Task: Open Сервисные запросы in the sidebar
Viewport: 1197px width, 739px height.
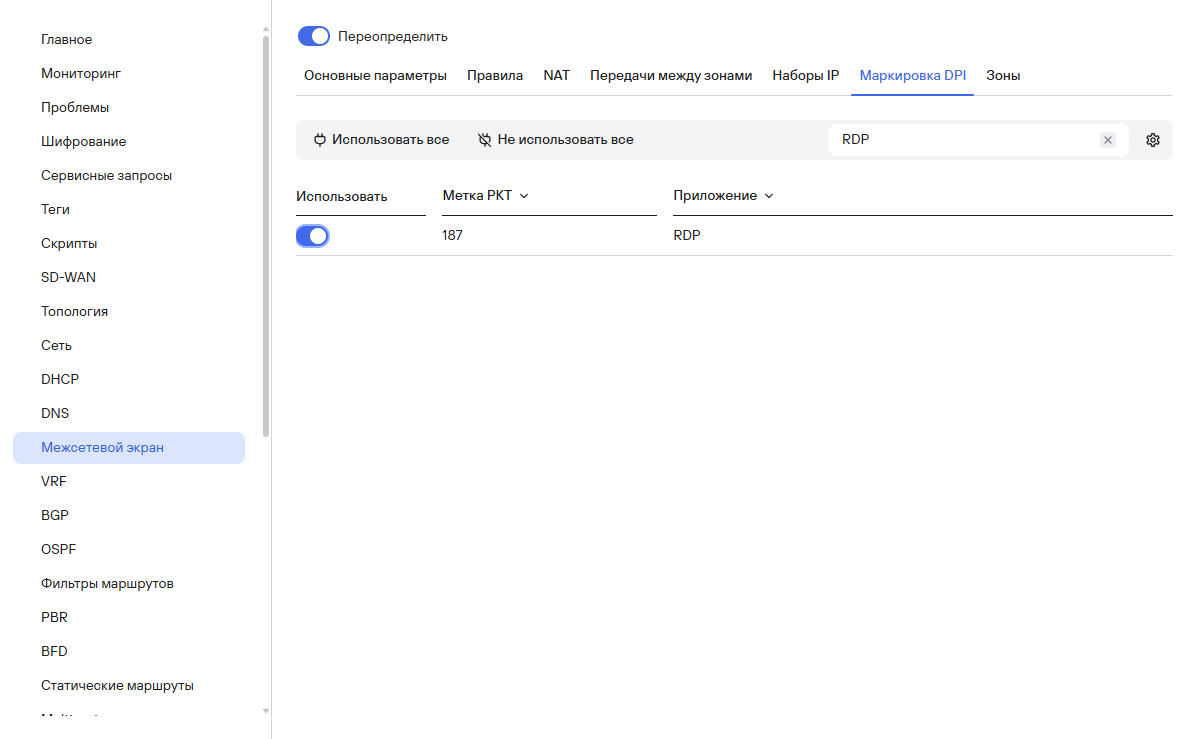Action: click(x=106, y=176)
